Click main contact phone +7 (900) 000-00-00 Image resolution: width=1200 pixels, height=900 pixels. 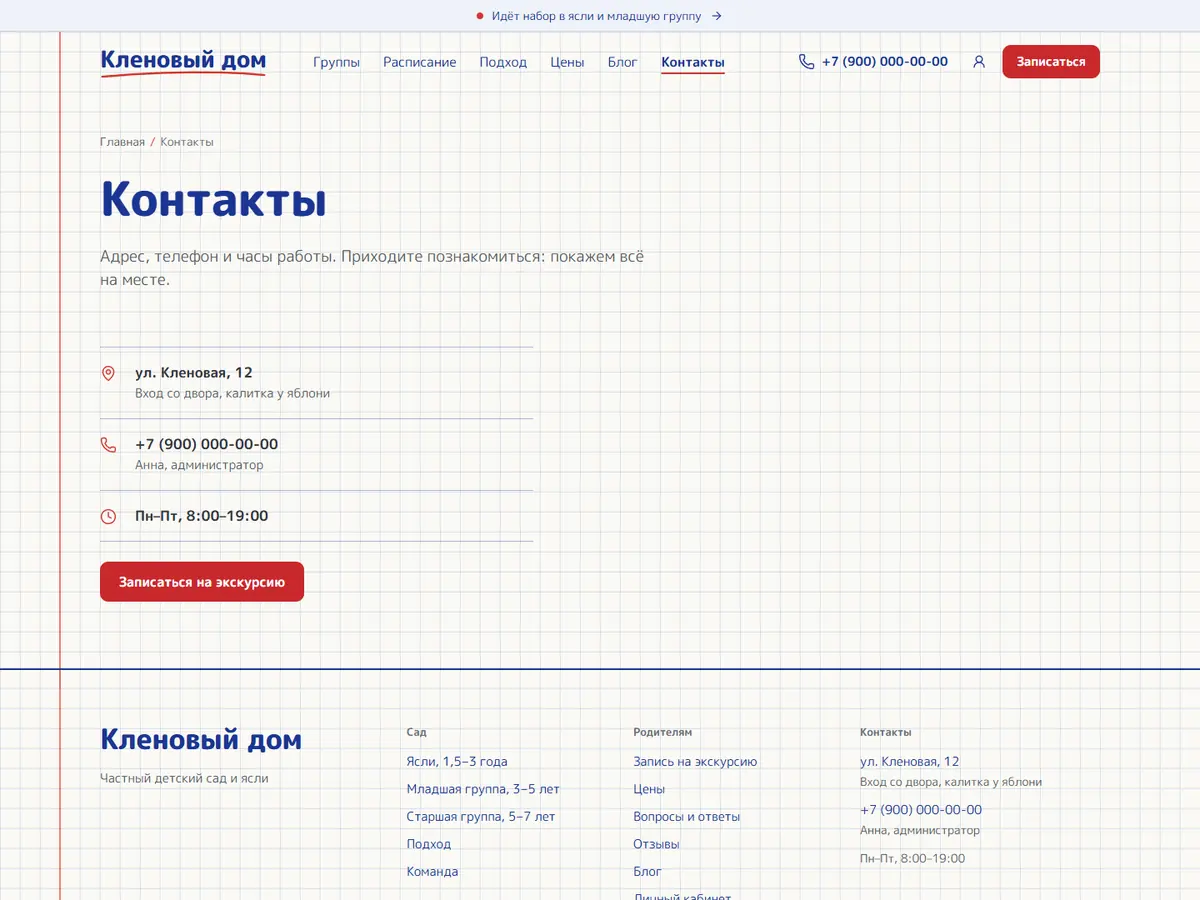pyautogui.click(x=207, y=445)
